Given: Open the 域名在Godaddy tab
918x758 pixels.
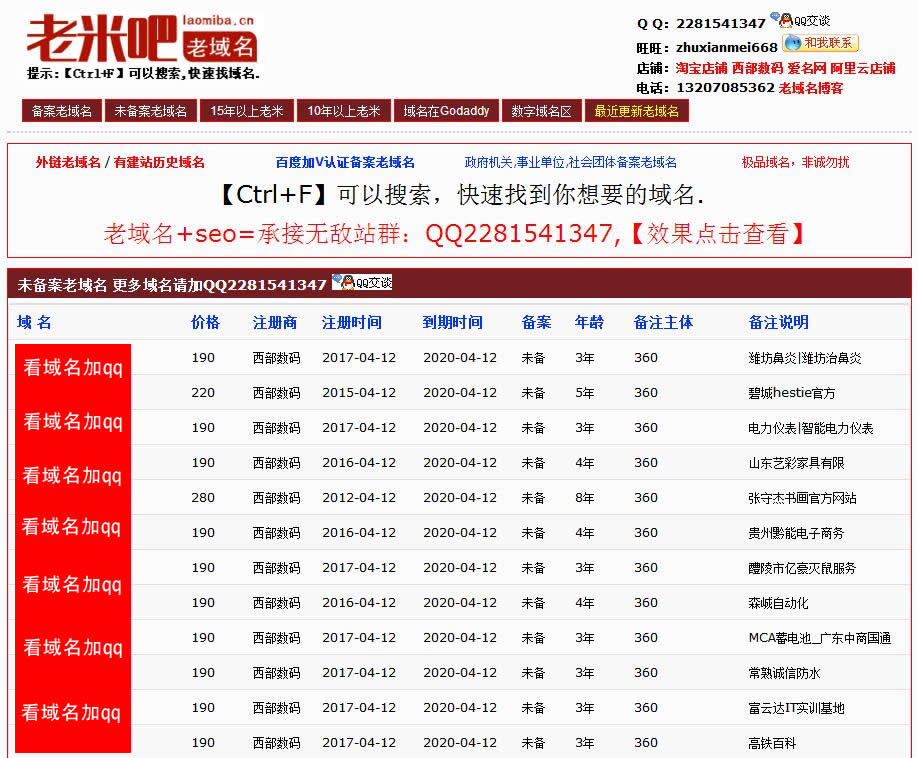Looking at the screenshot, I should click(446, 111).
